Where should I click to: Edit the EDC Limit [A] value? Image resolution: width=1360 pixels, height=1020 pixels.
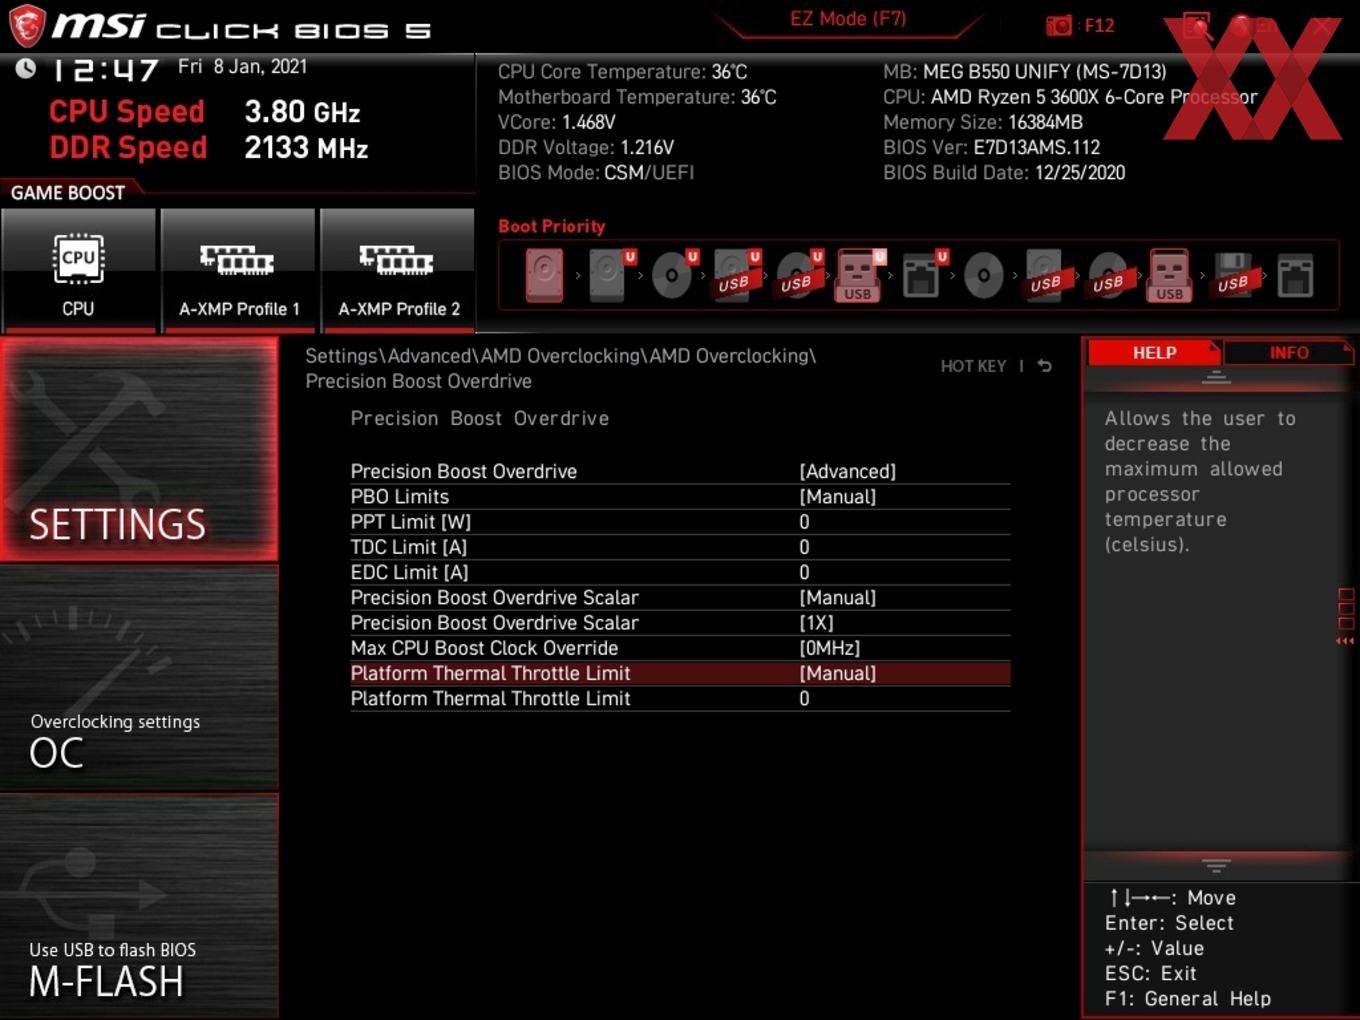point(680,572)
